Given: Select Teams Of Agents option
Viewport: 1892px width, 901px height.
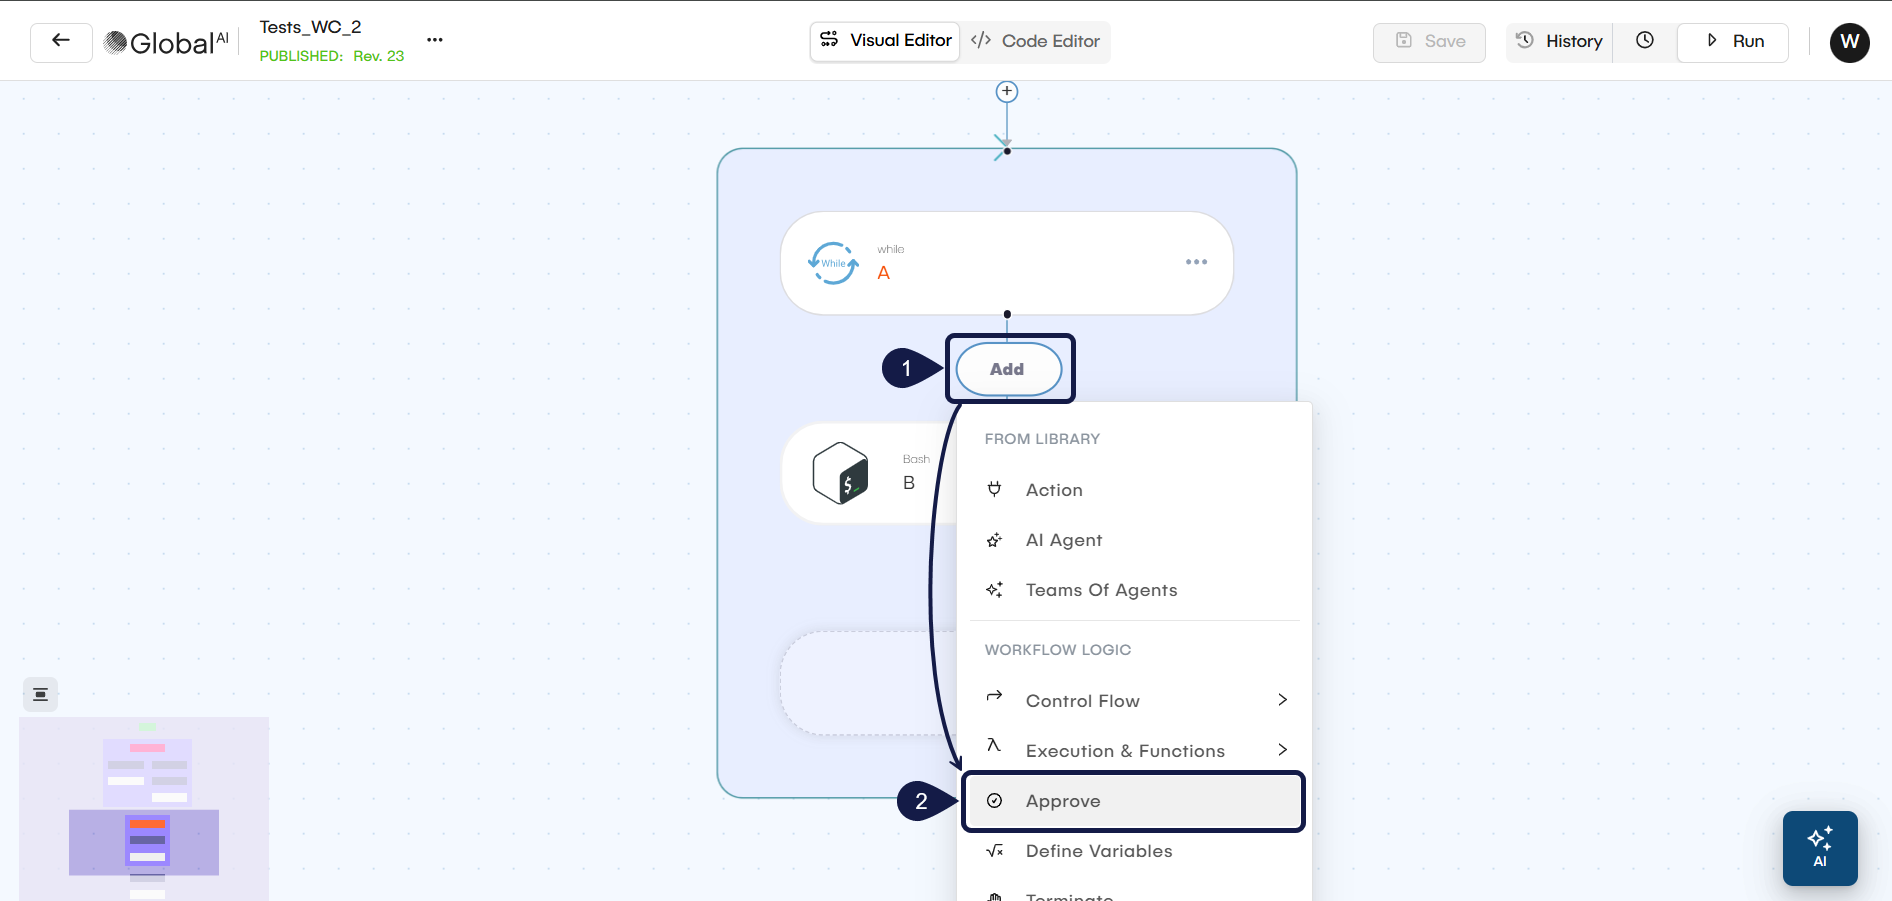Looking at the screenshot, I should pyautogui.click(x=1100, y=590).
